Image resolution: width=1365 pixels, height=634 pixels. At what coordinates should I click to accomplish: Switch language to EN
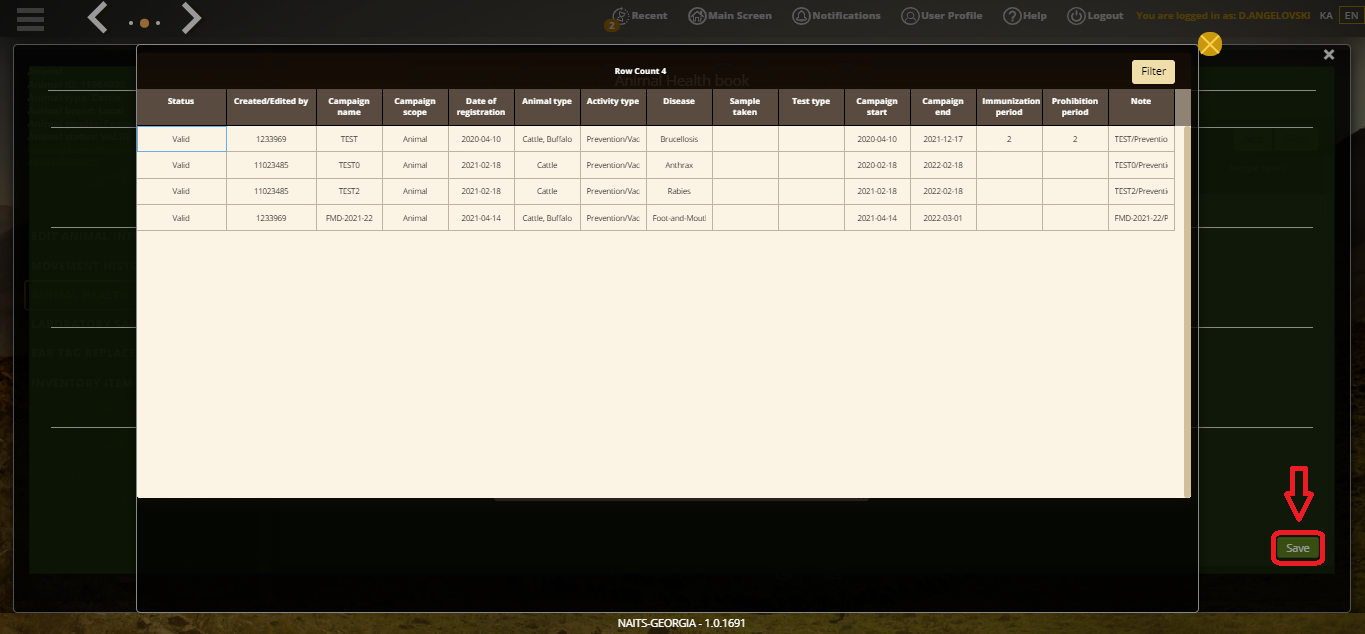1350,16
